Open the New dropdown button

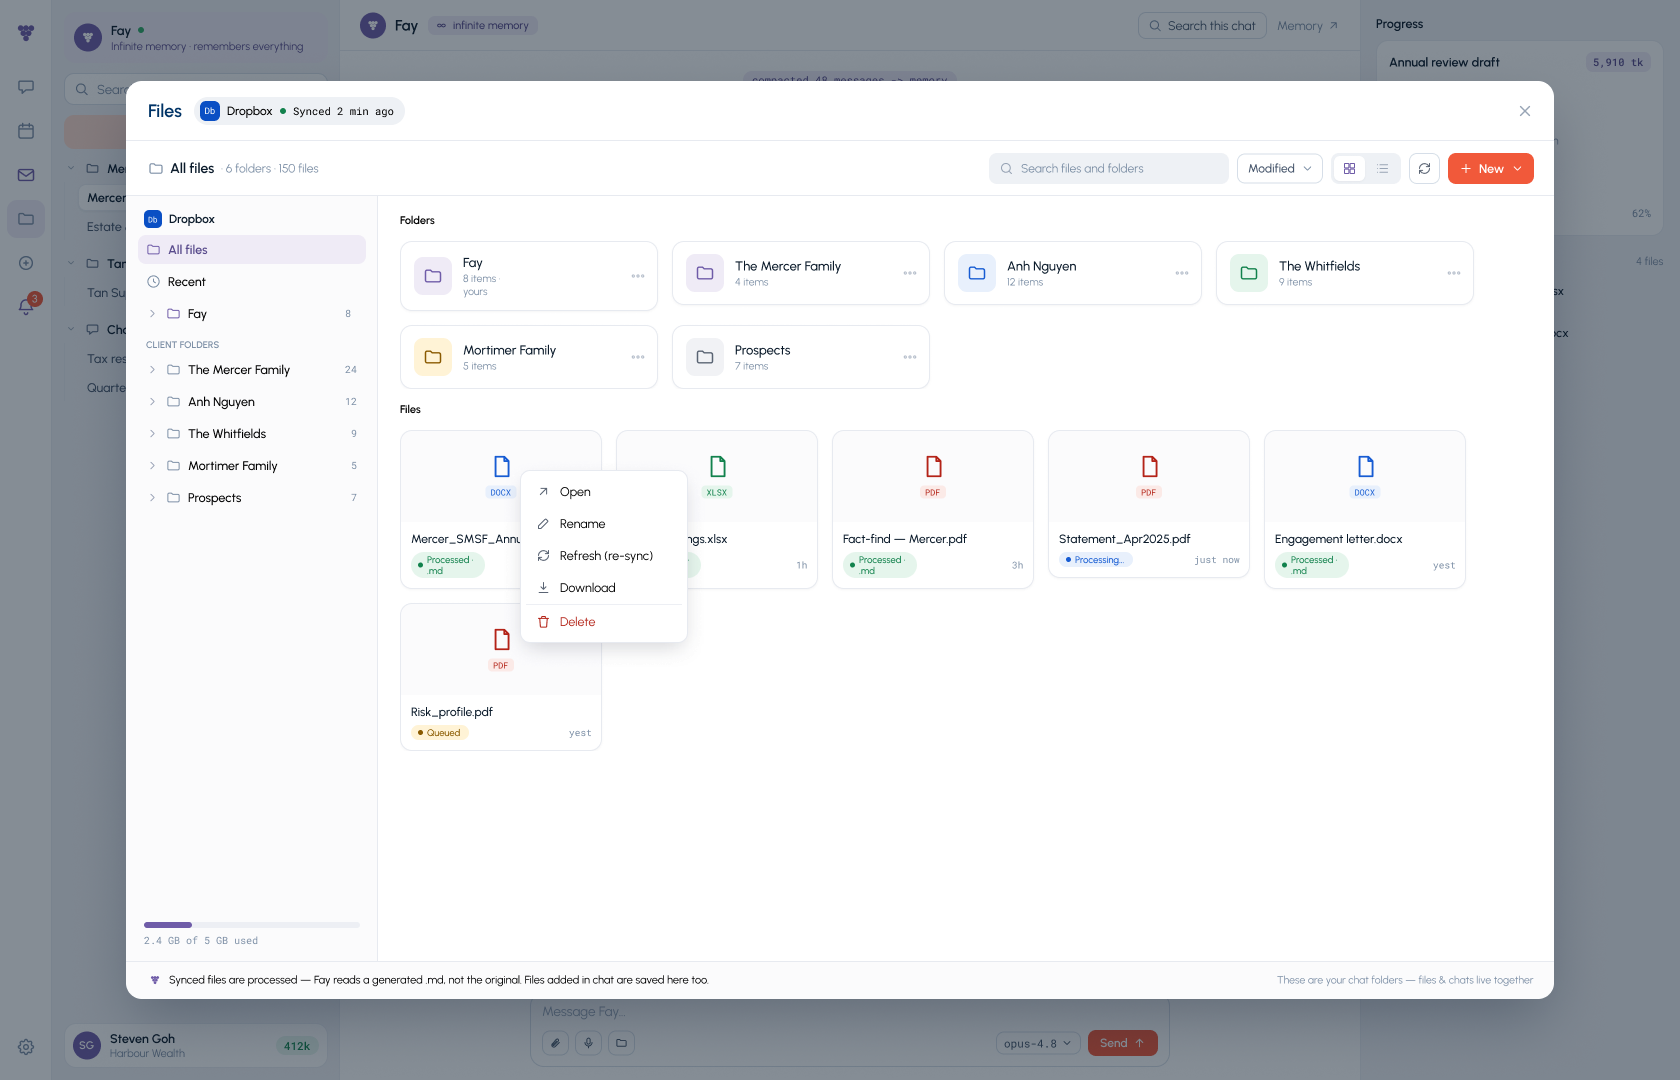click(1490, 169)
